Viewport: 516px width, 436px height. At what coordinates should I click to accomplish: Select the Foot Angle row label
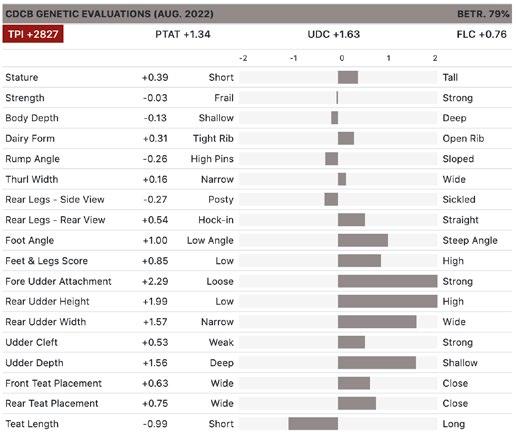click(30, 240)
